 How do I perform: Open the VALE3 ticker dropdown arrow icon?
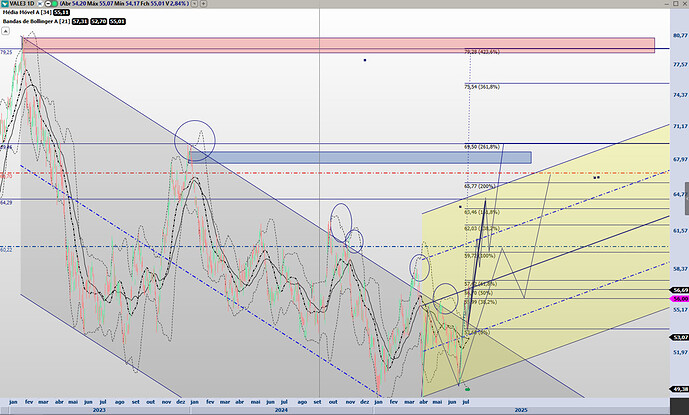pyautogui.click(x=6, y=5)
